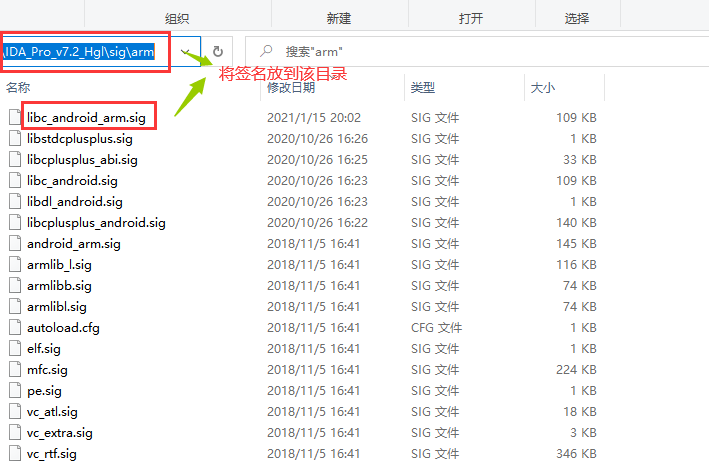Viewport: 709px width, 474px height.
Task: Click the search magnifier icon
Action: pyautogui.click(x=266, y=51)
